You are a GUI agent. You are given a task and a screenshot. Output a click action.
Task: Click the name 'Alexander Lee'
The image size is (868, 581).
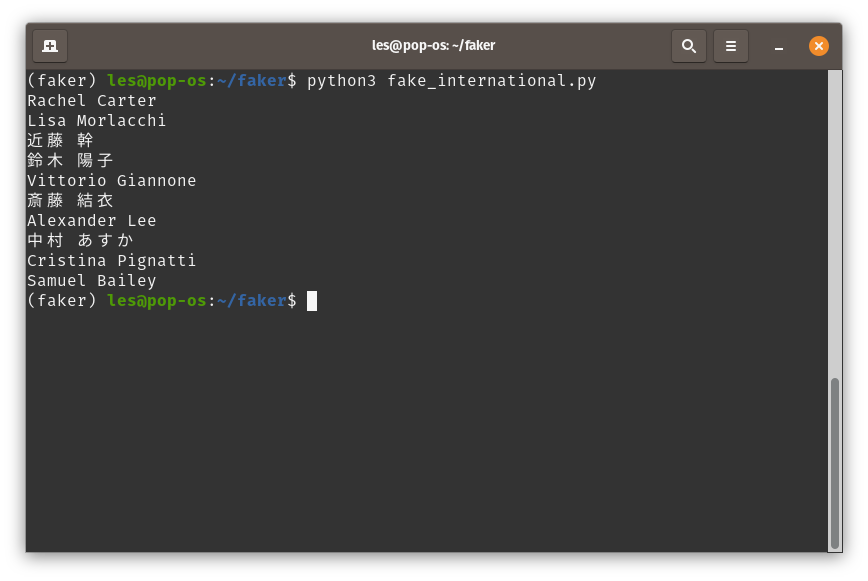click(96, 220)
